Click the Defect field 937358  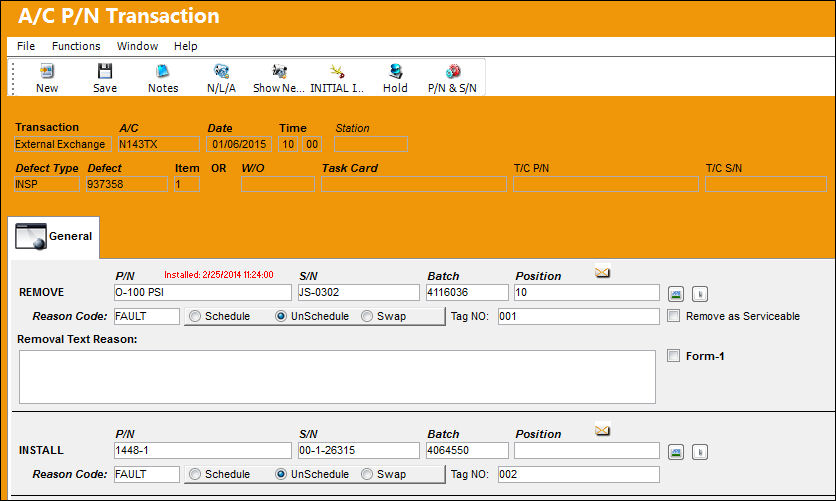coord(126,184)
